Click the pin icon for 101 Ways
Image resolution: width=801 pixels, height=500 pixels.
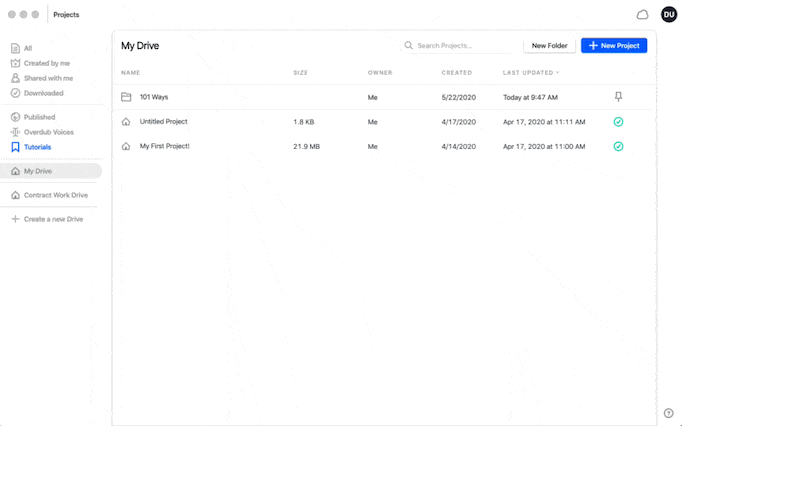tap(618, 97)
